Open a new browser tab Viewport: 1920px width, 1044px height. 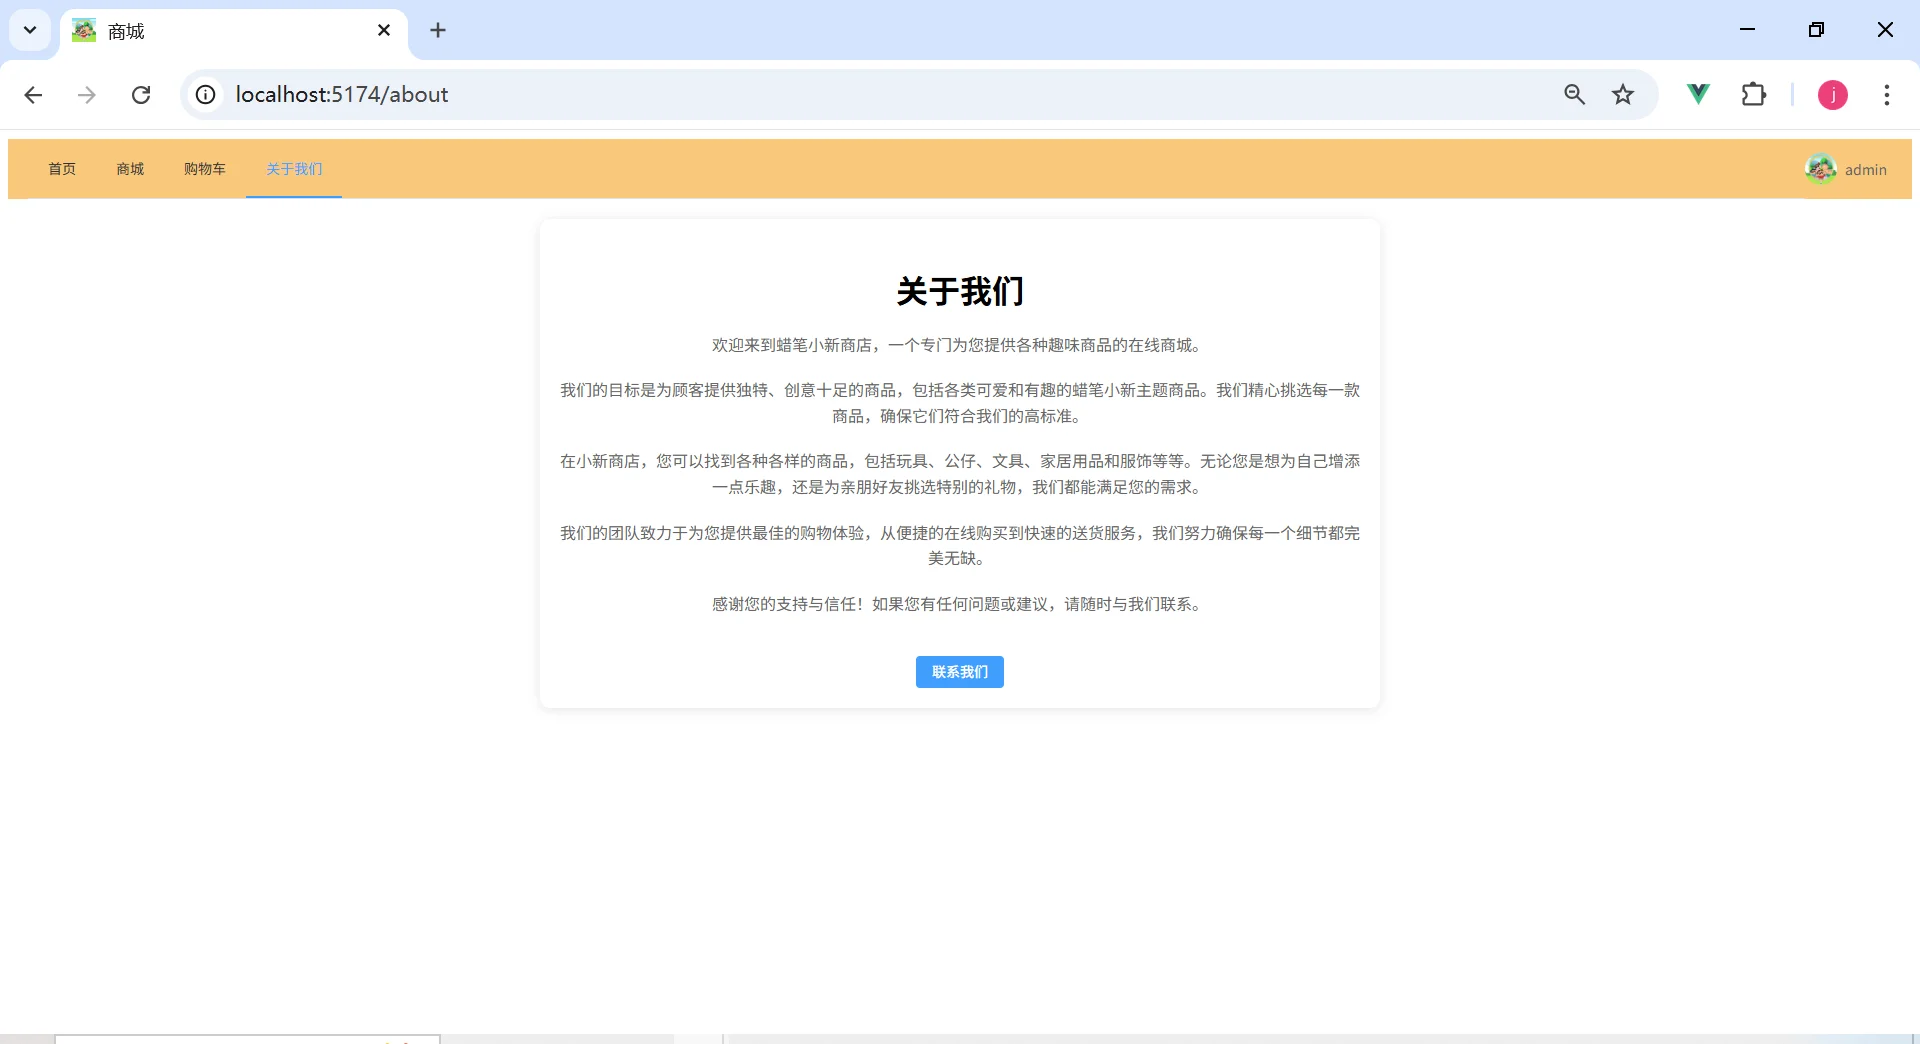[438, 31]
